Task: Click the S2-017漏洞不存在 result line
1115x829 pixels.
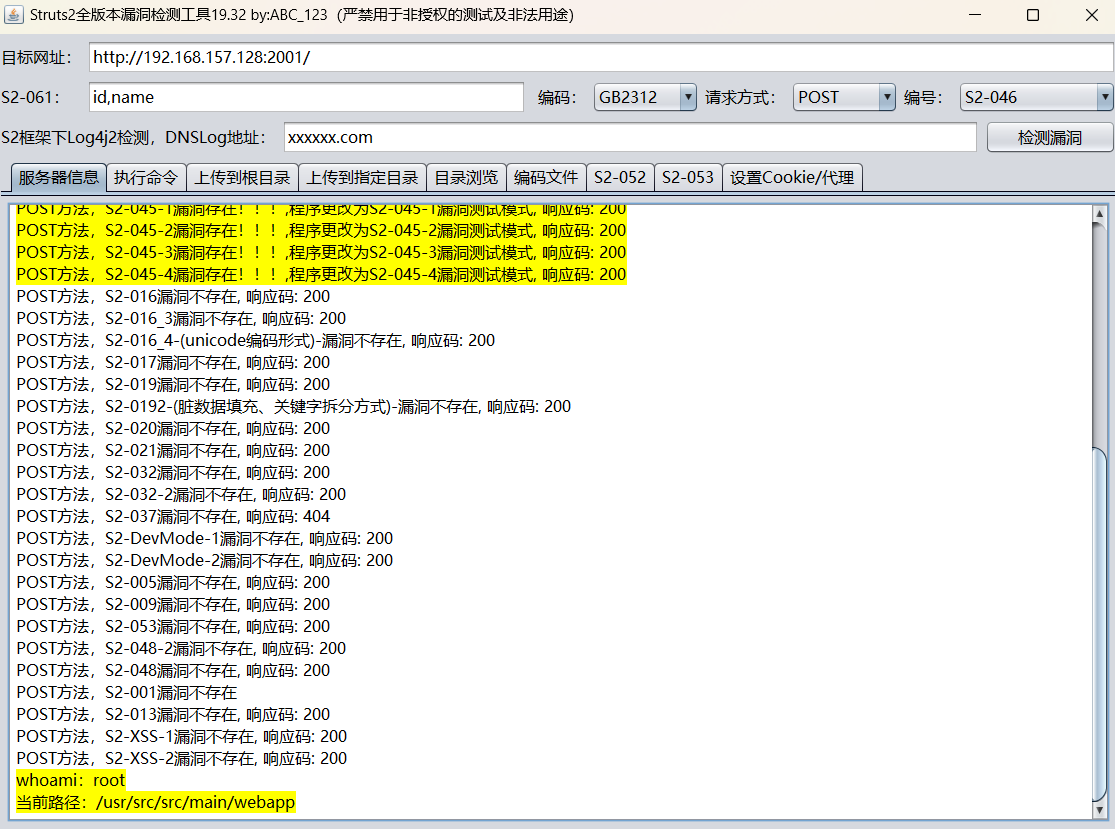Action: (x=173, y=363)
